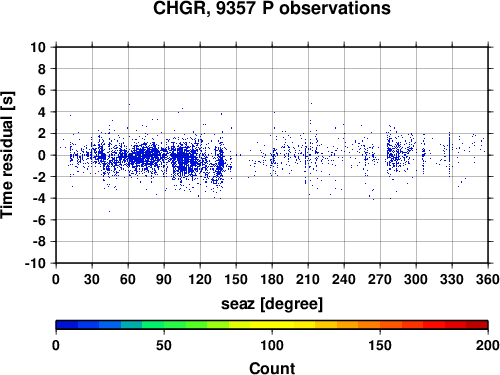
Task: Click the orange section of colorbar
Action: [x=358, y=325]
